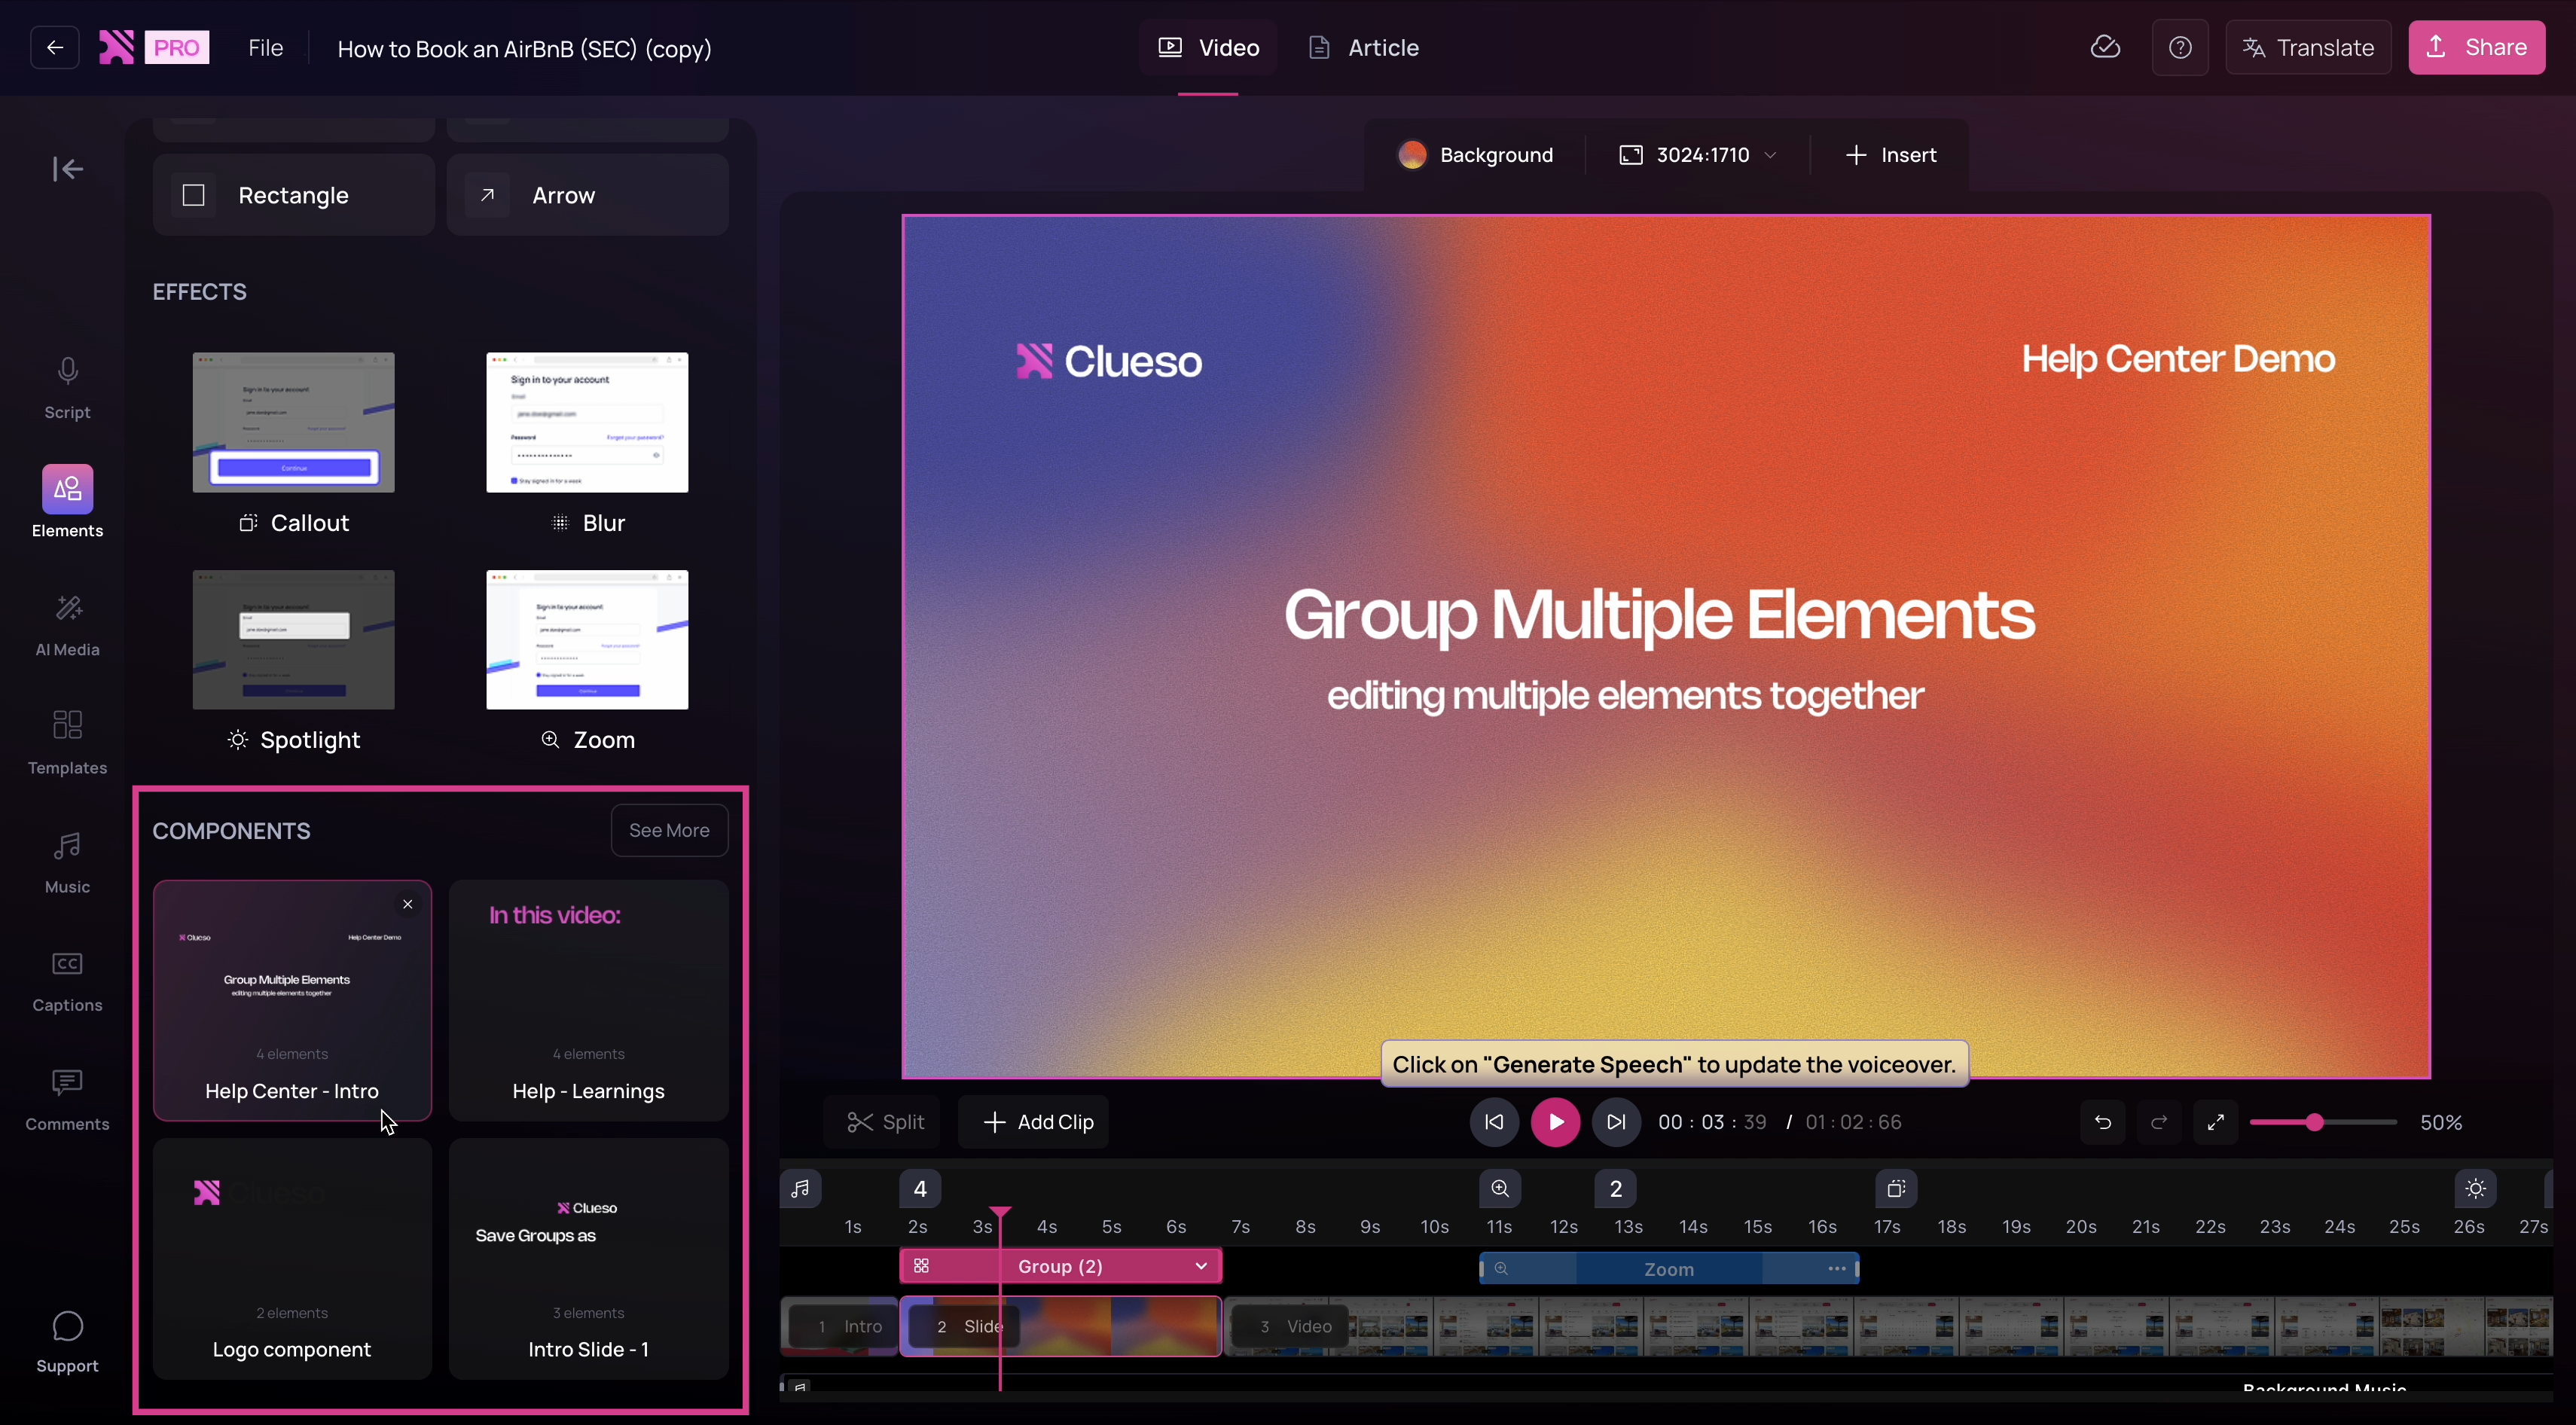This screenshot has height=1425, width=2576.
Task: Expand the Group (2) dropdown chevron
Action: [1201, 1266]
